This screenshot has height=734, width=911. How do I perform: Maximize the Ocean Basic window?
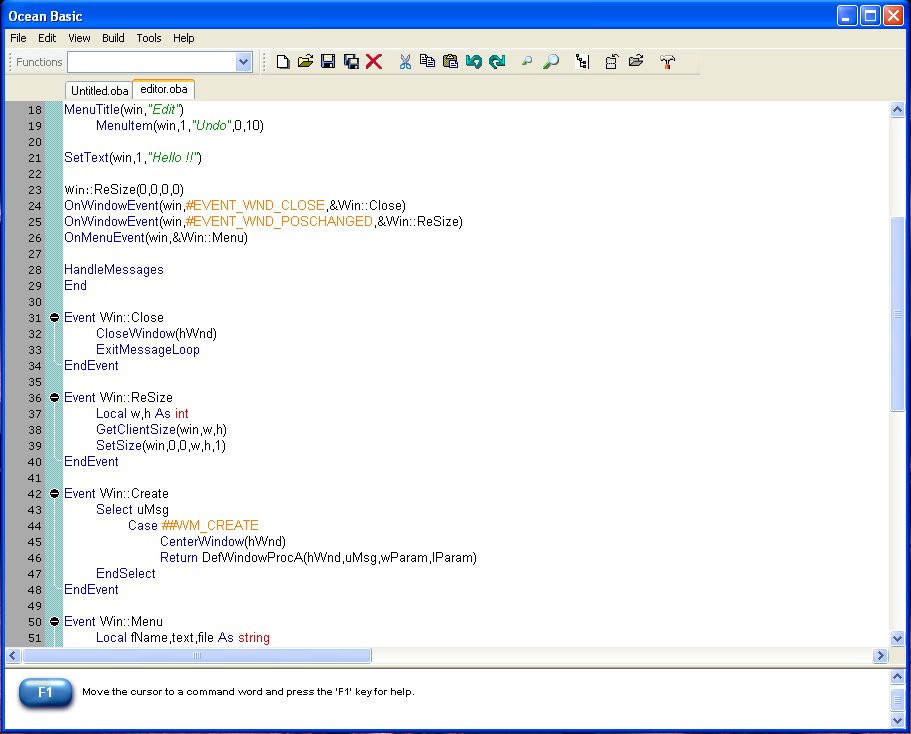click(x=870, y=16)
